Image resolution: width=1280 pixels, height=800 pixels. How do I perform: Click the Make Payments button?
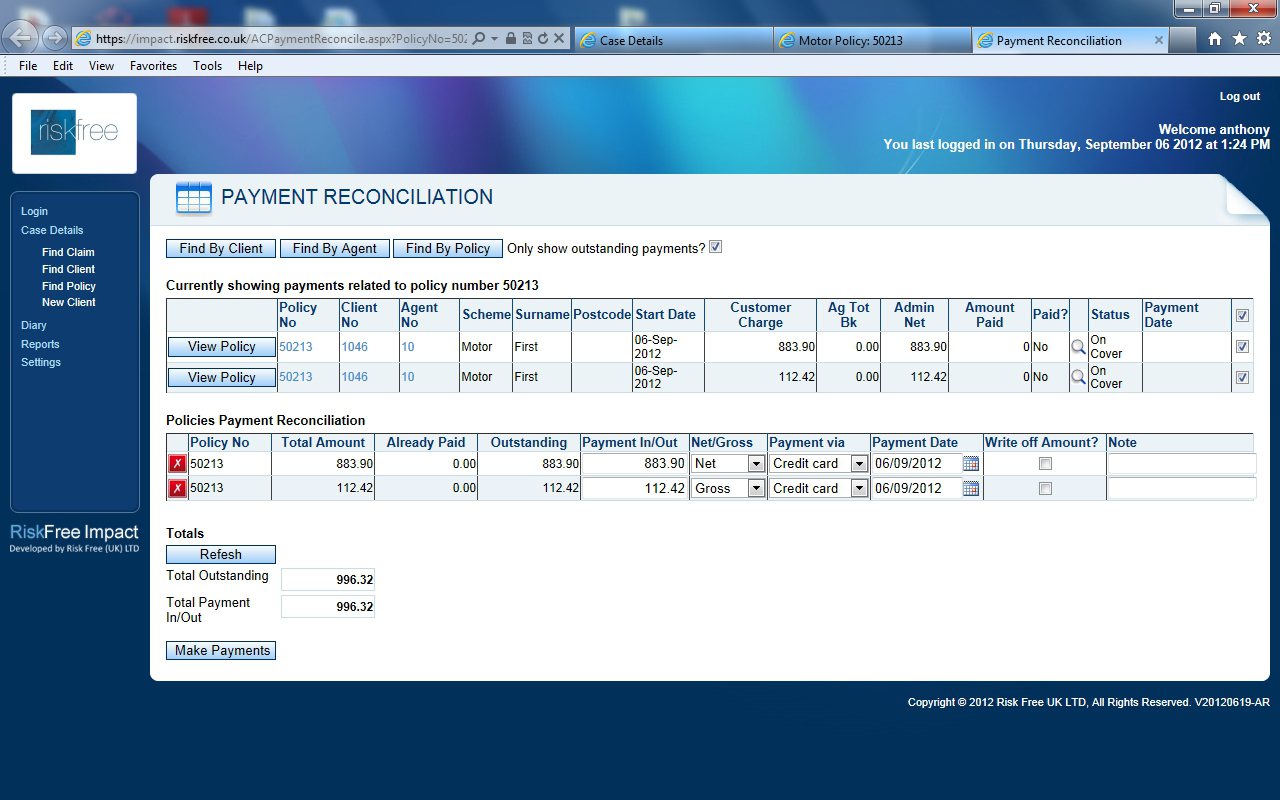(220, 651)
